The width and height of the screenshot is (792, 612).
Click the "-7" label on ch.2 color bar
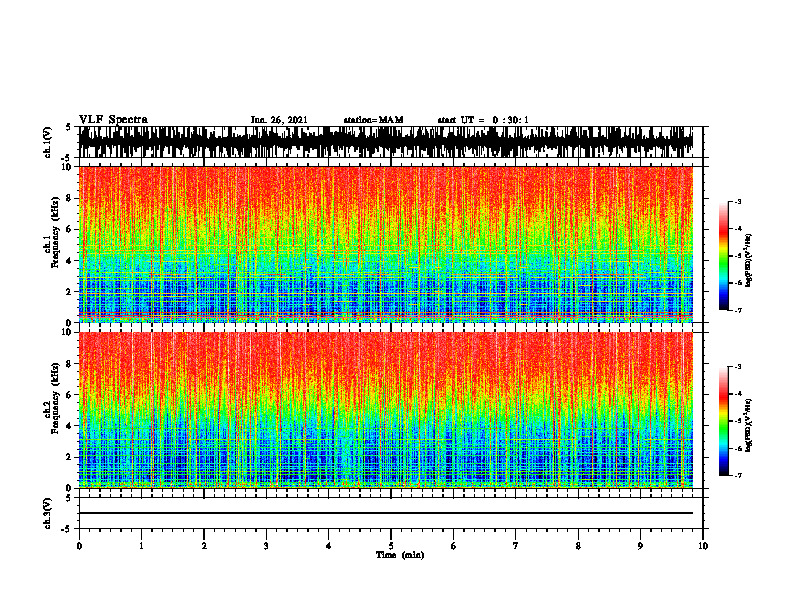click(x=737, y=475)
